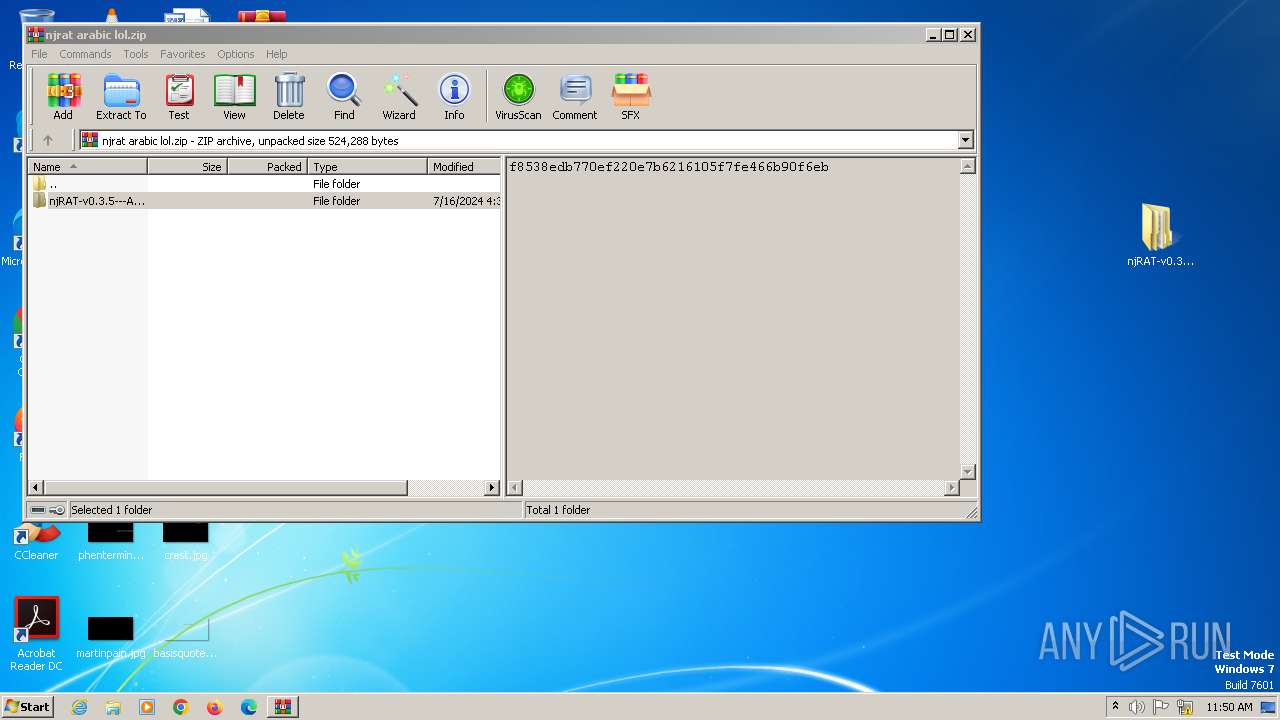The image size is (1280, 720).
Task: Open Acrobat Reader DC desktop shortcut
Action: click(x=36, y=634)
